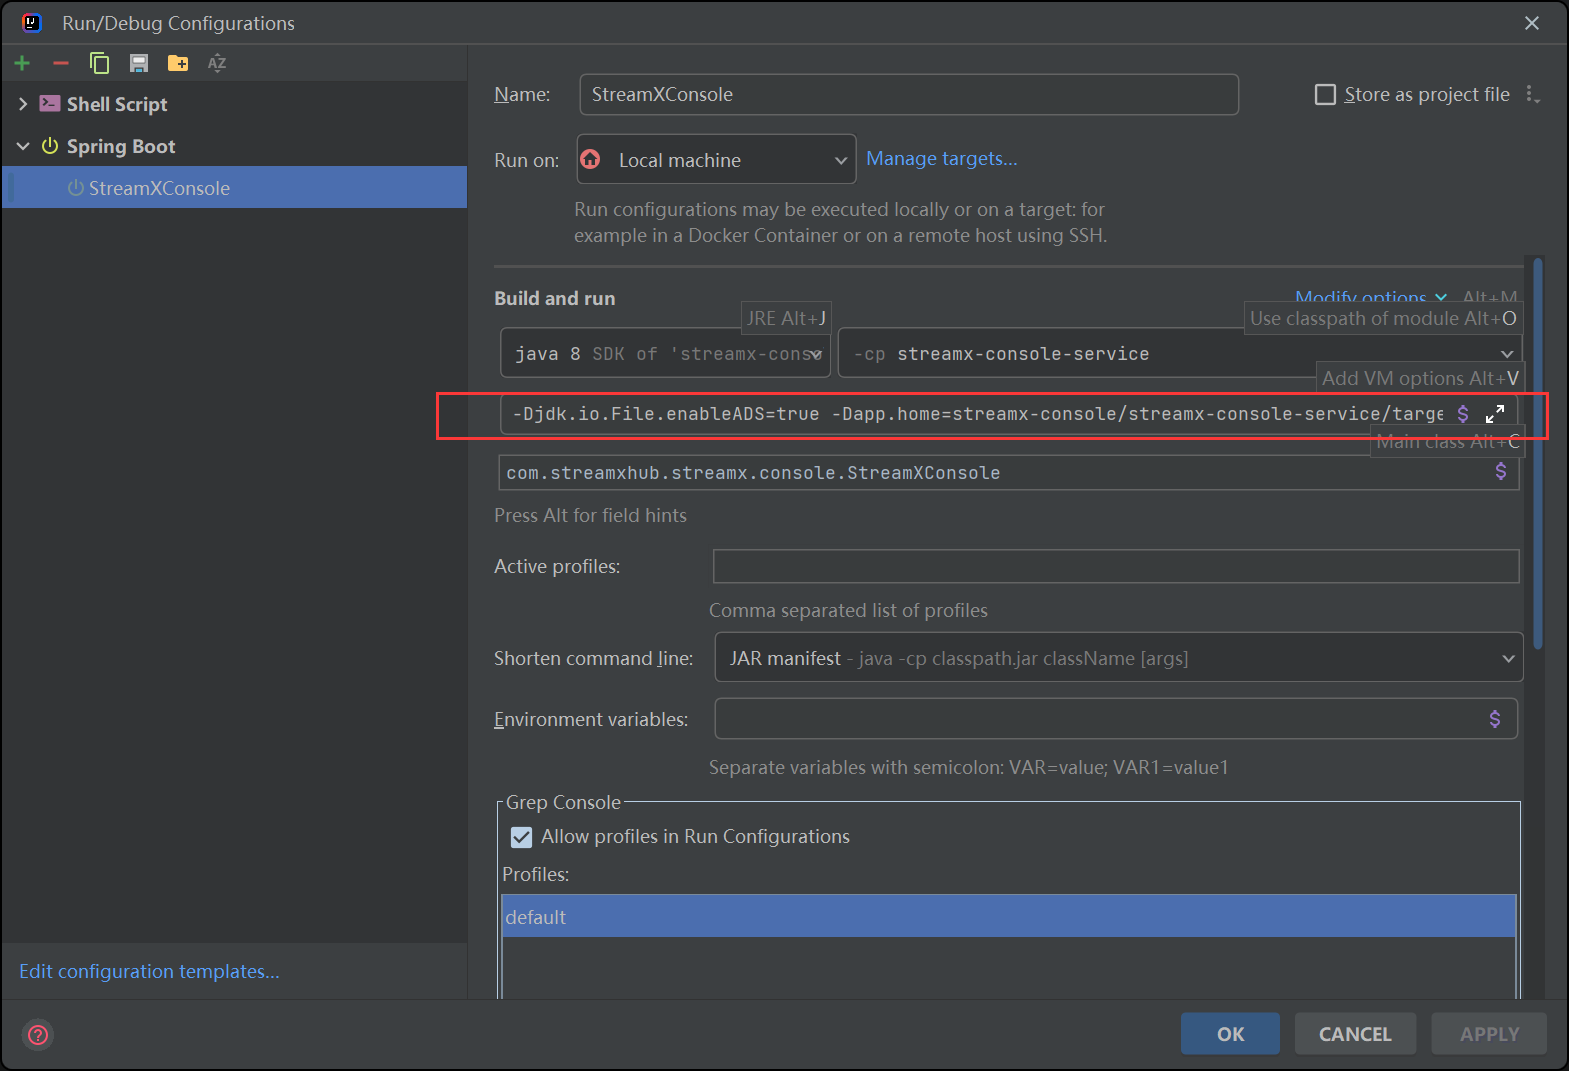Click inside the Active profiles field
This screenshot has height=1071, width=1569.
tap(1115, 566)
